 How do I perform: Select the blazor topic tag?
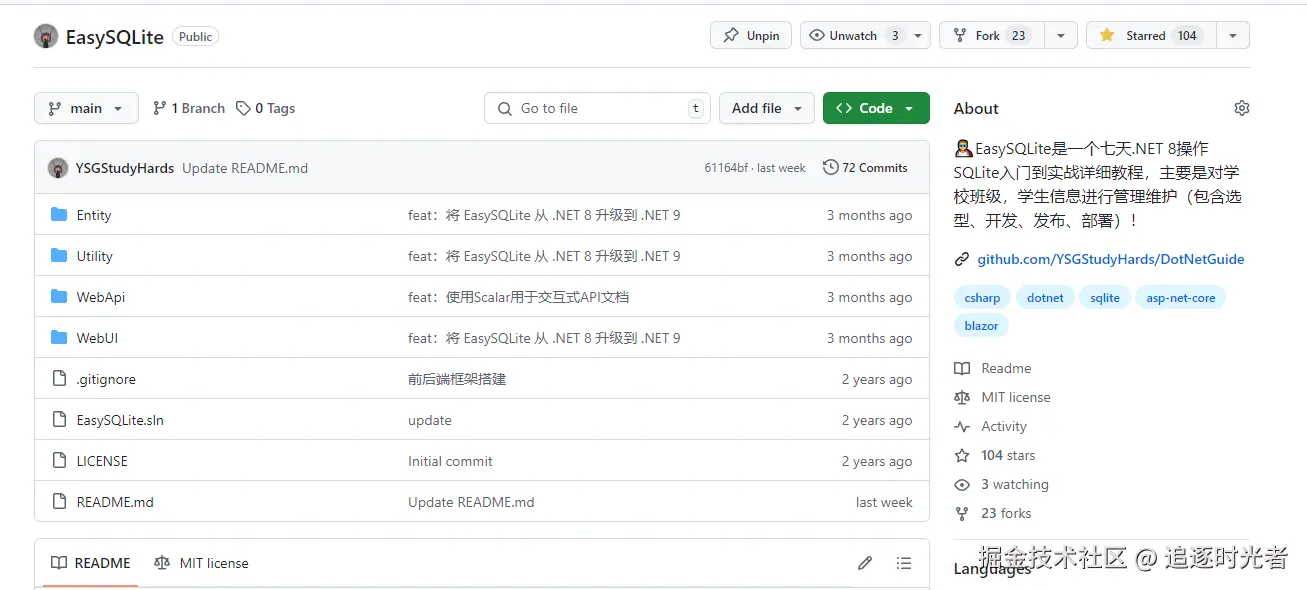tap(981, 325)
